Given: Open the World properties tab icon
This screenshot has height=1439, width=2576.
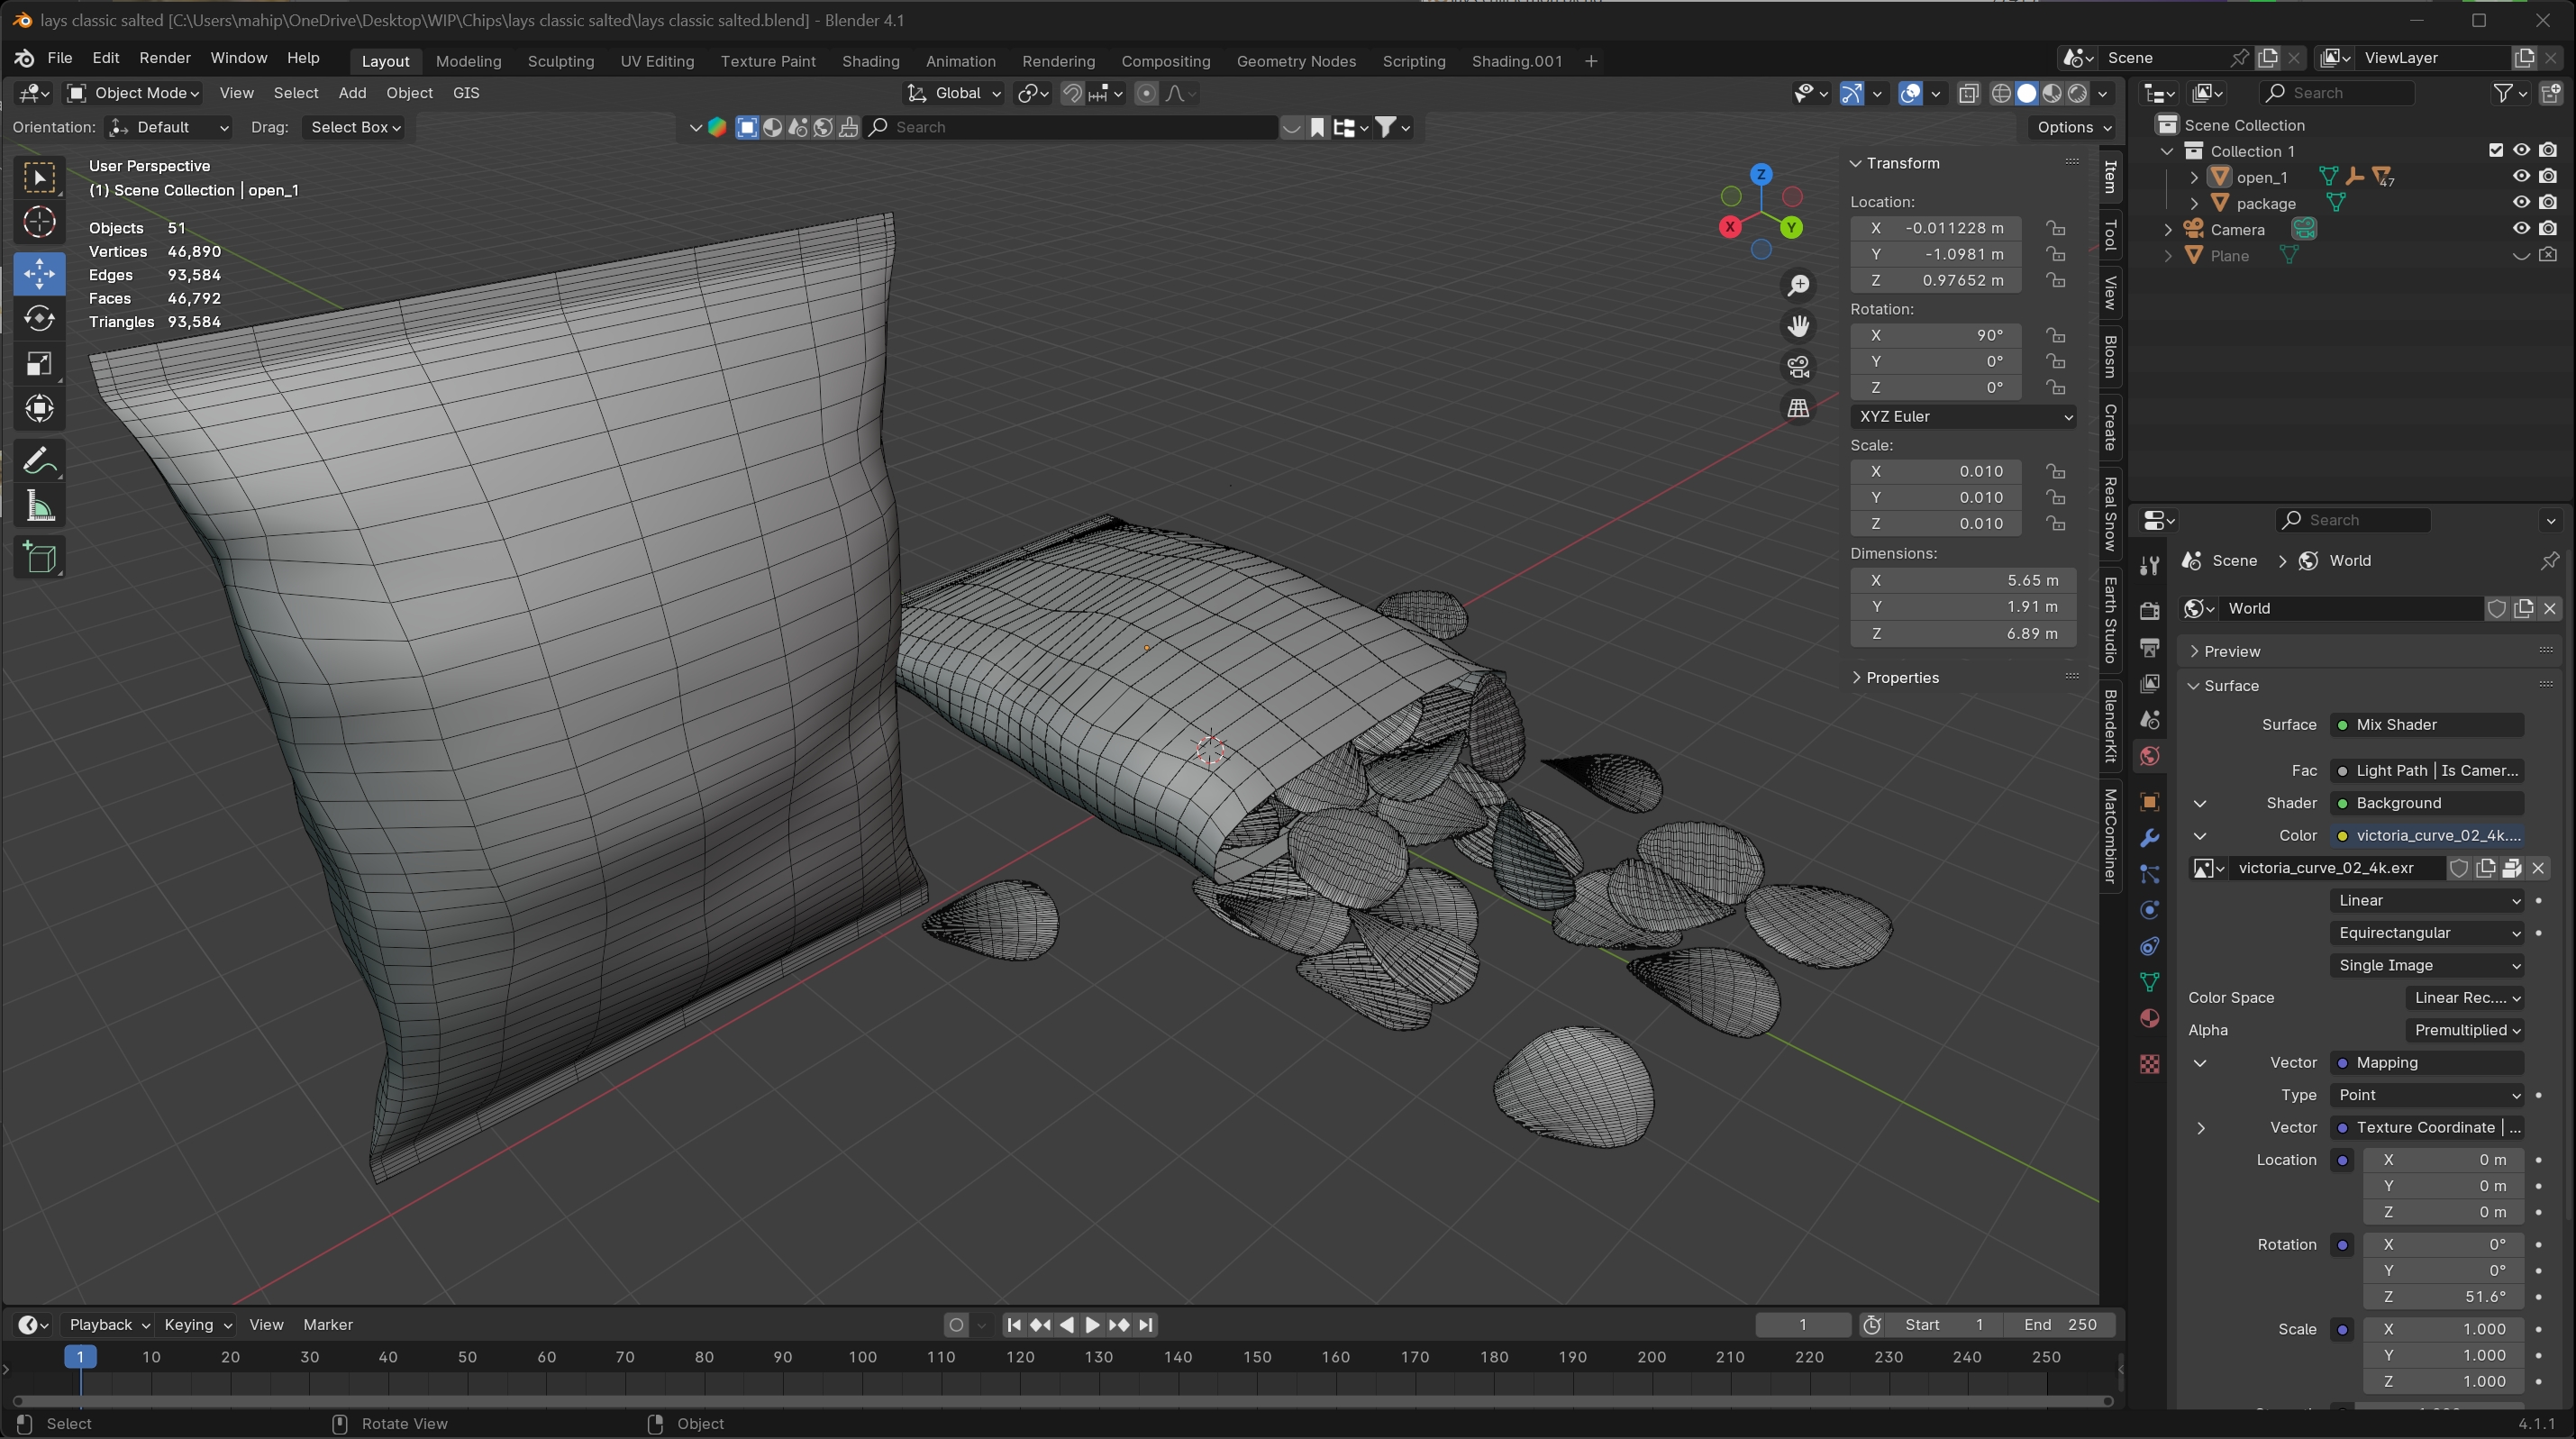Looking at the screenshot, I should point(2149,756).
